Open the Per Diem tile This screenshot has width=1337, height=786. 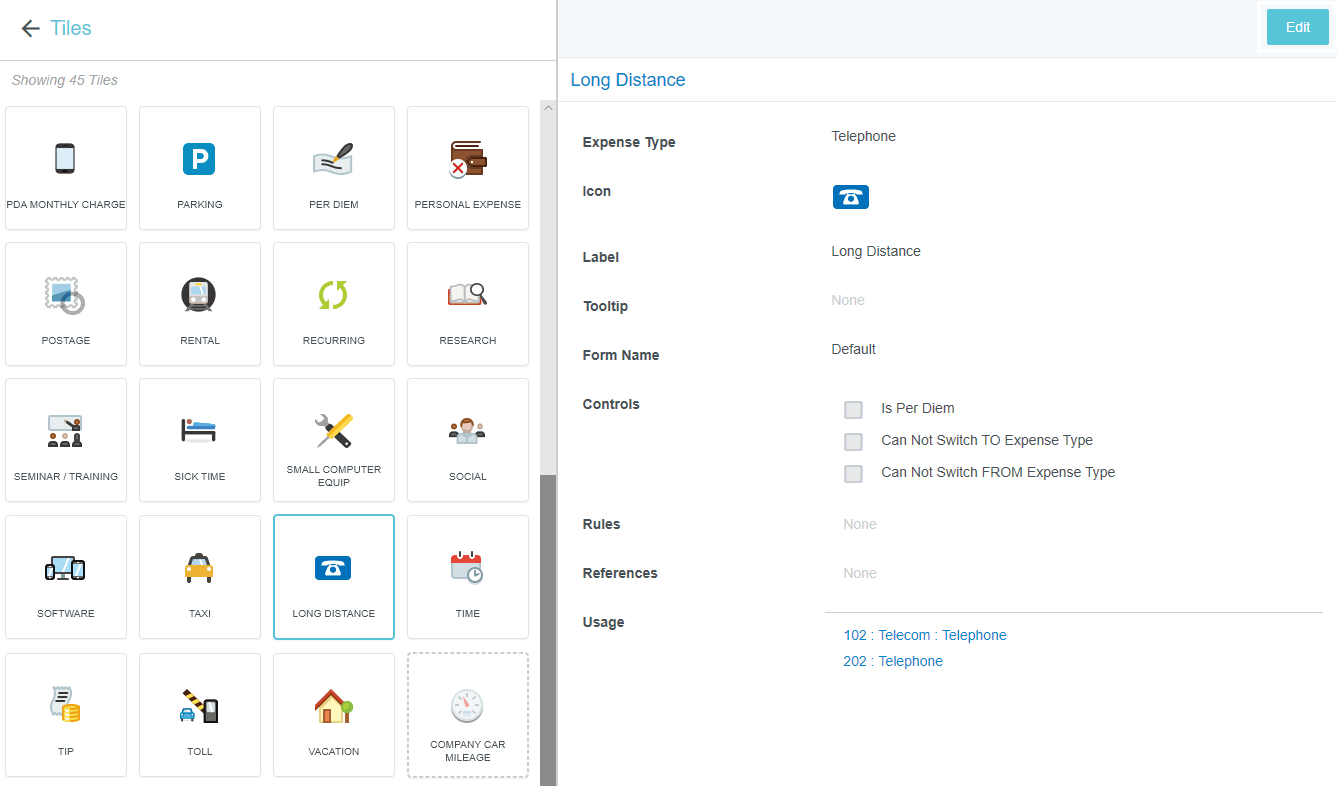point(333,167)
